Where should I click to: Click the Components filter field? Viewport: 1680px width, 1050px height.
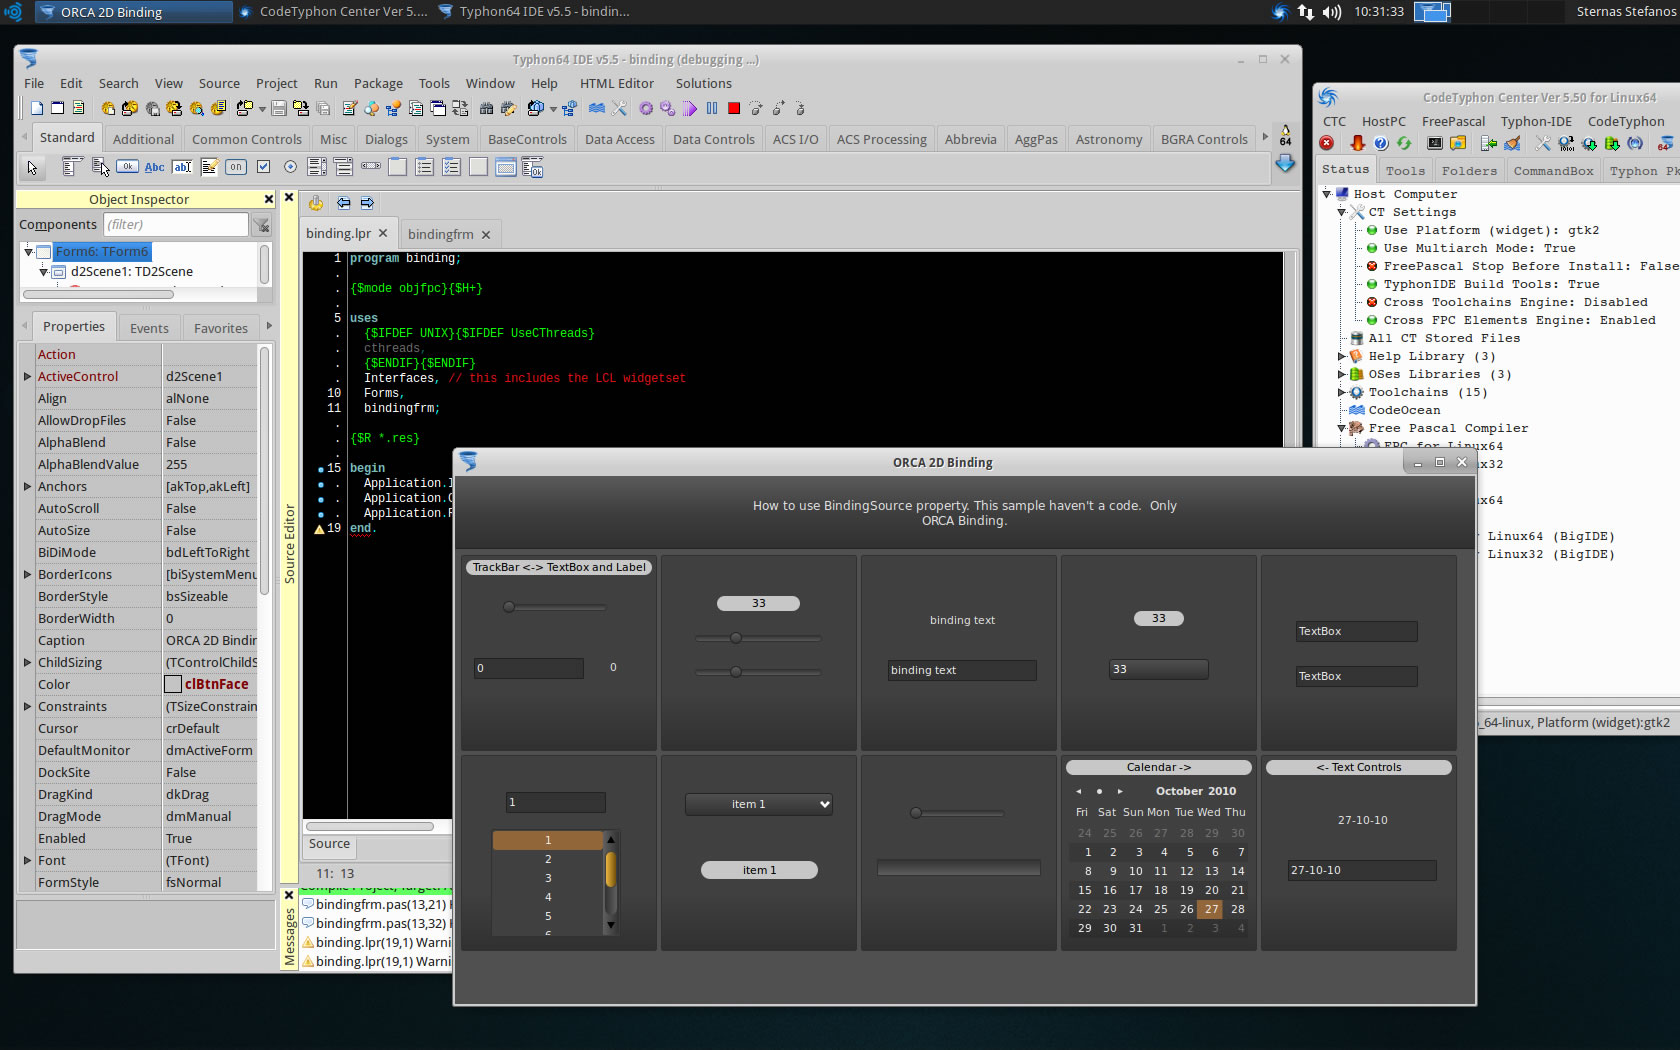point(176,224)
